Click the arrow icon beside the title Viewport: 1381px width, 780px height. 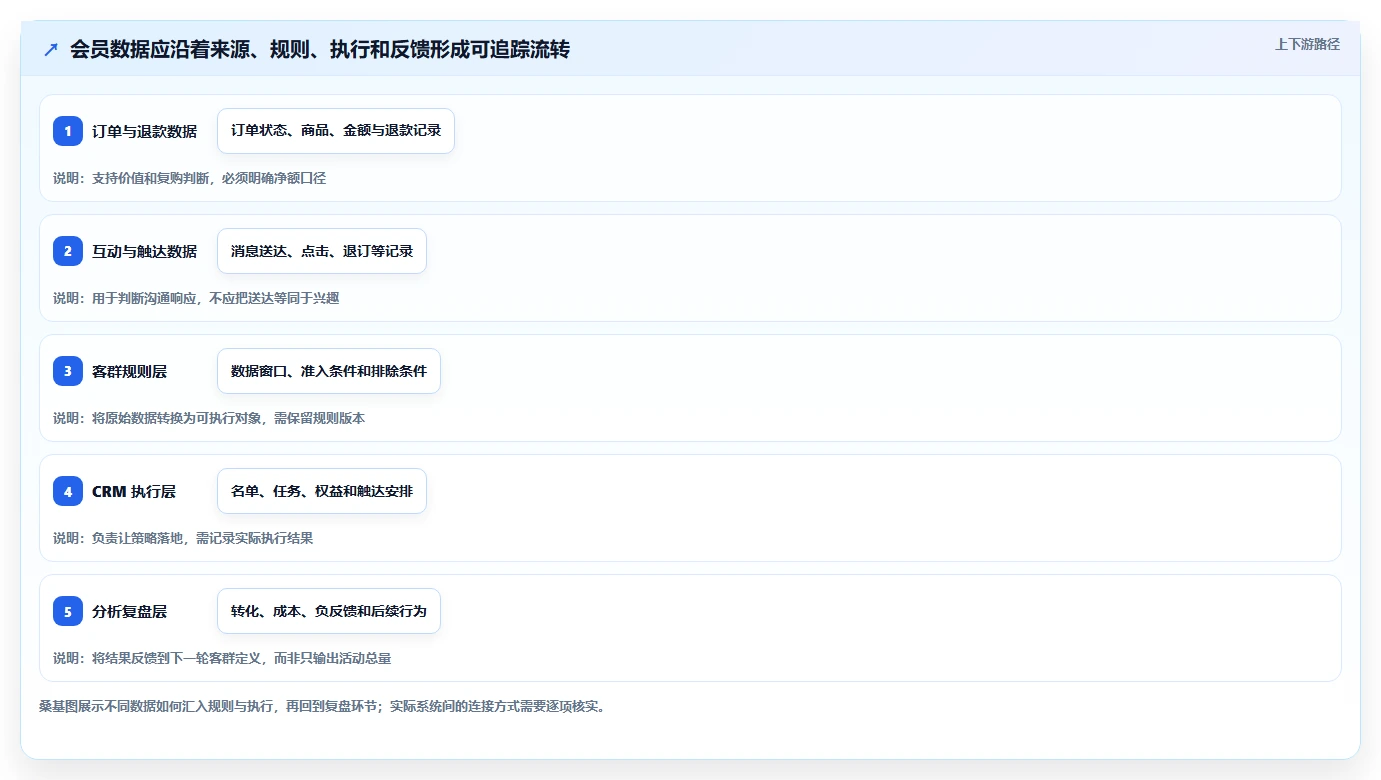tap(51, 49)
